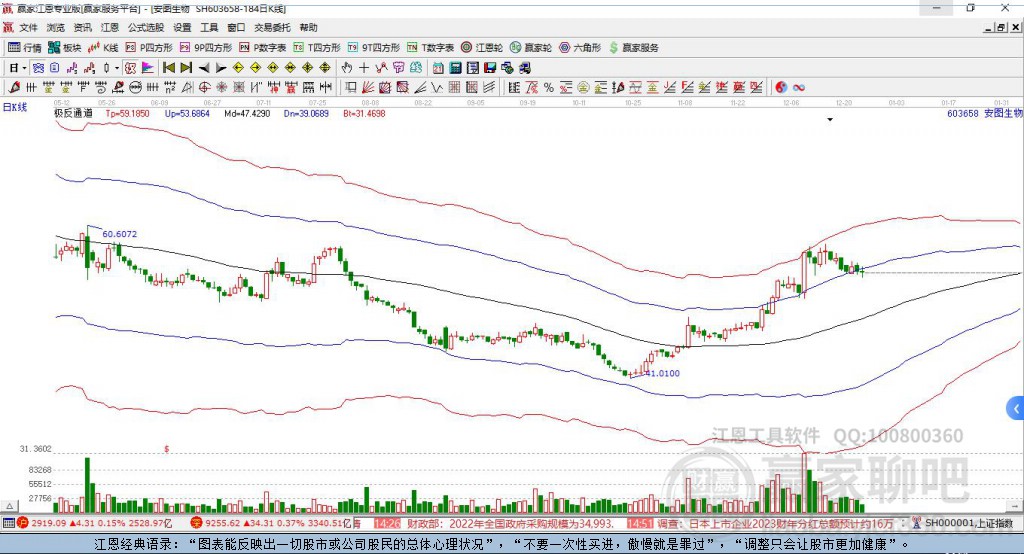Screen dimensions: 1024x554
Task: Select the zigzag wave line tool
Action: tap(436, 87)
